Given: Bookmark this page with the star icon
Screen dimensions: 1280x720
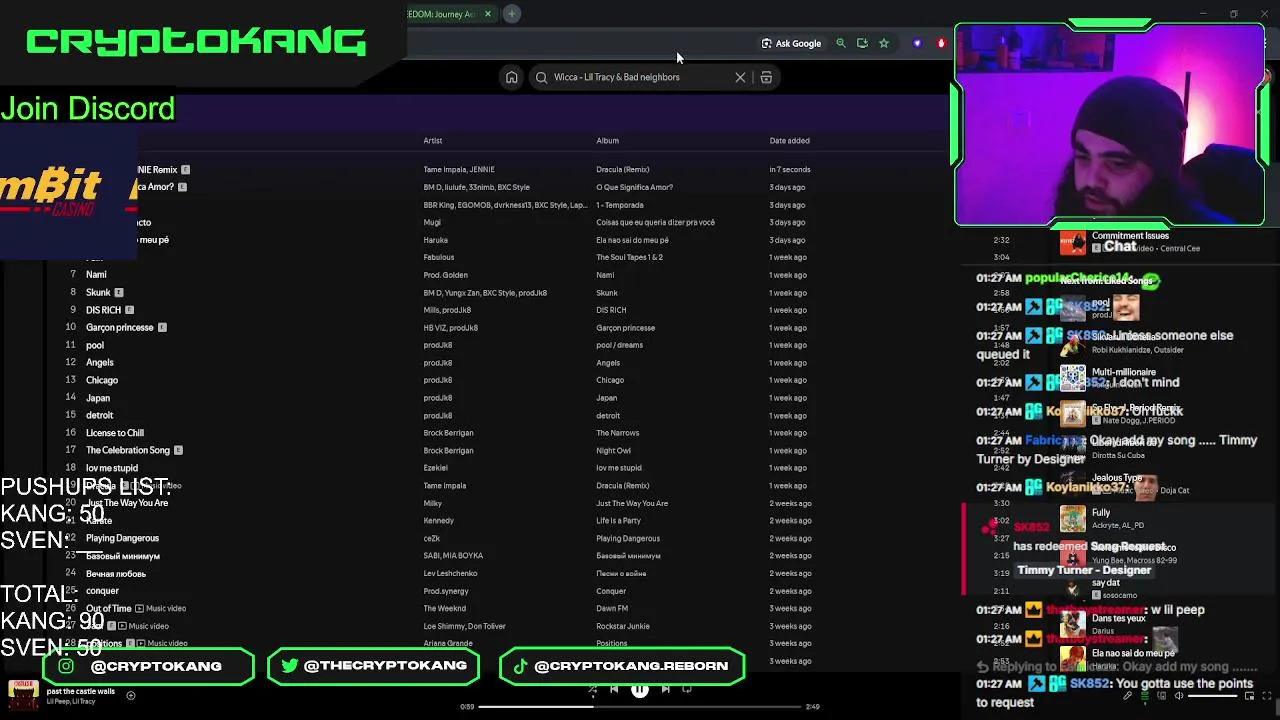Looking at the screenshot, I should coord(884,43).
